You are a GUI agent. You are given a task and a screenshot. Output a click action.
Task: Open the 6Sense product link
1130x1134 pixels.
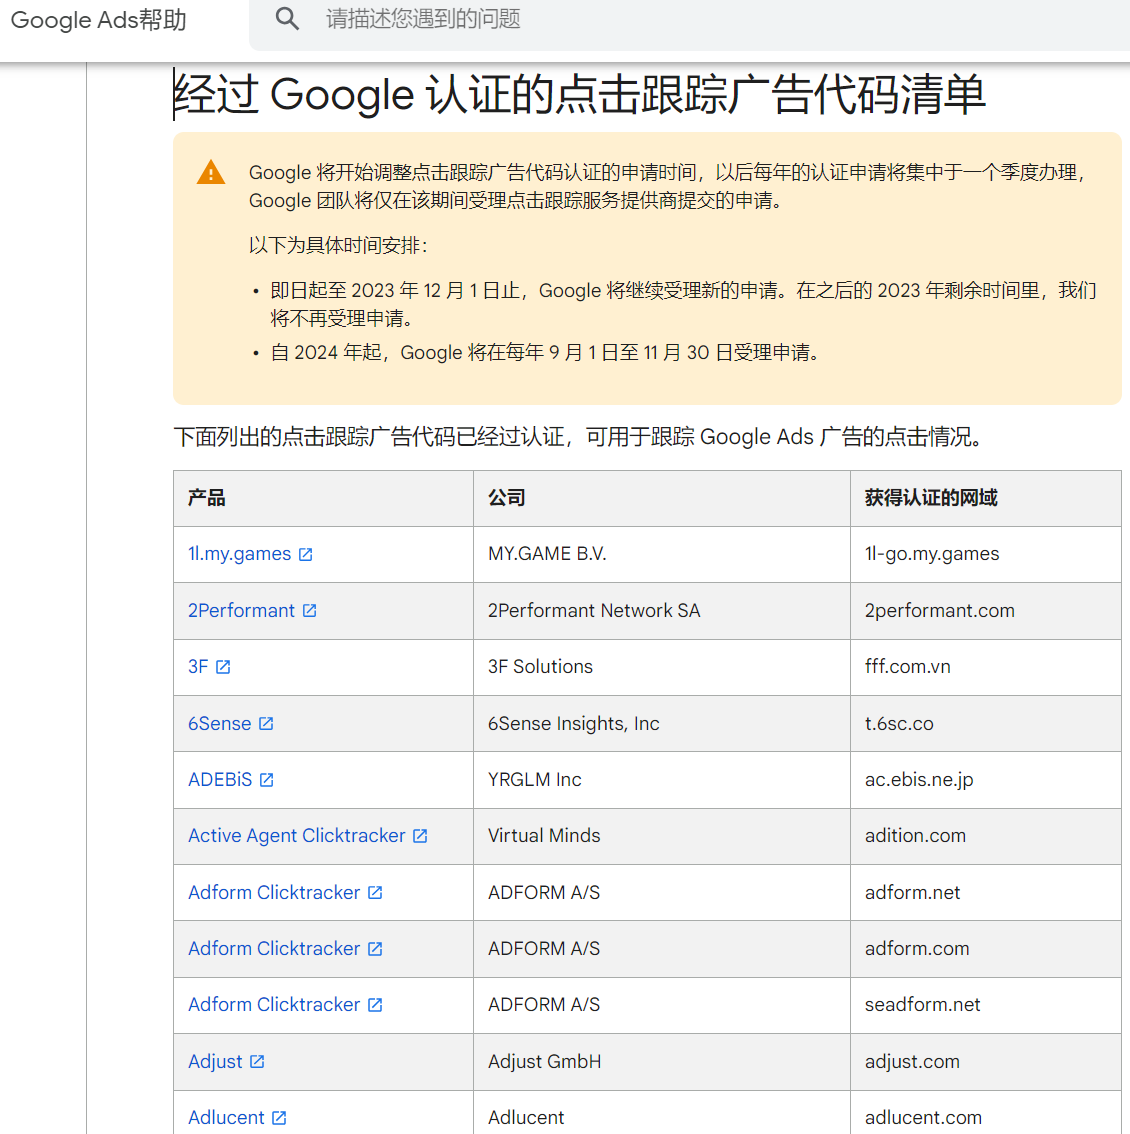tap(218, 723)
